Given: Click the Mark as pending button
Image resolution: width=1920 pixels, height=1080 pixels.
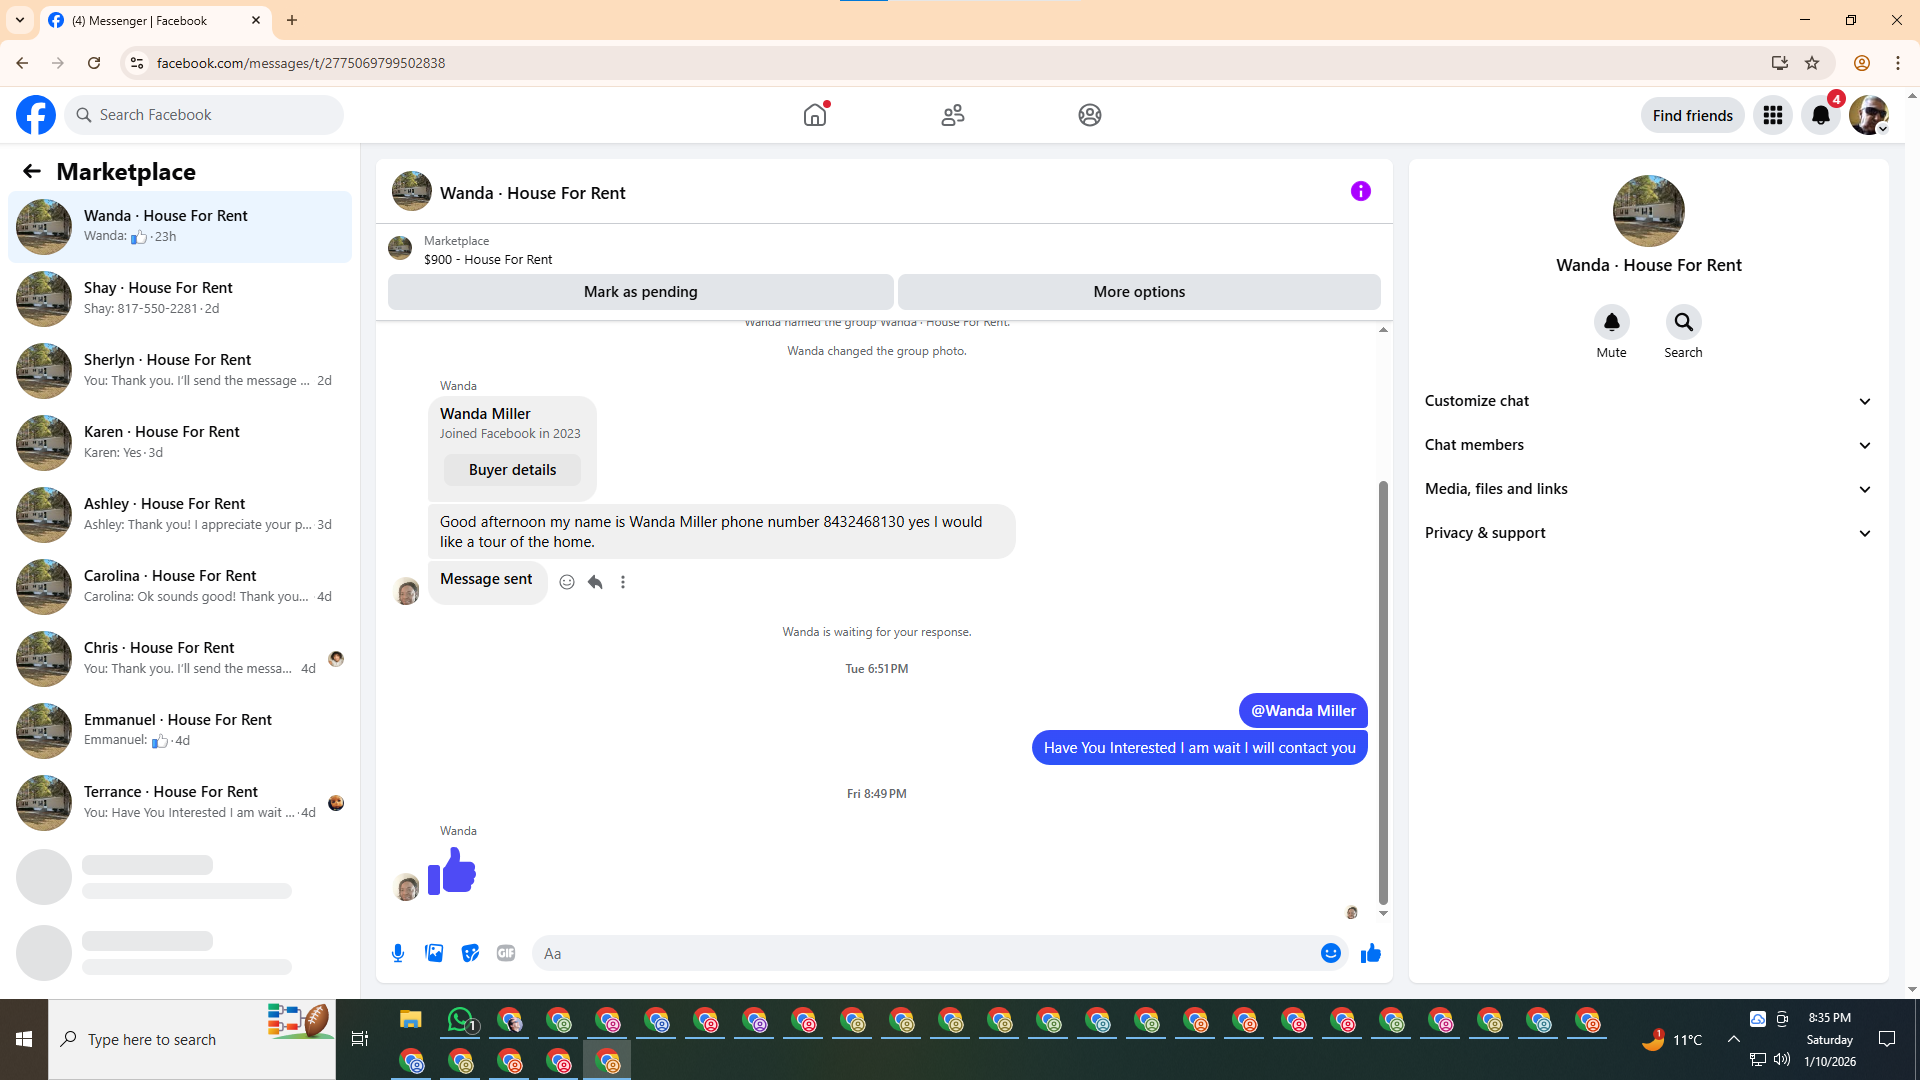Looking at the screenshot, I should [x=640, y=292].
